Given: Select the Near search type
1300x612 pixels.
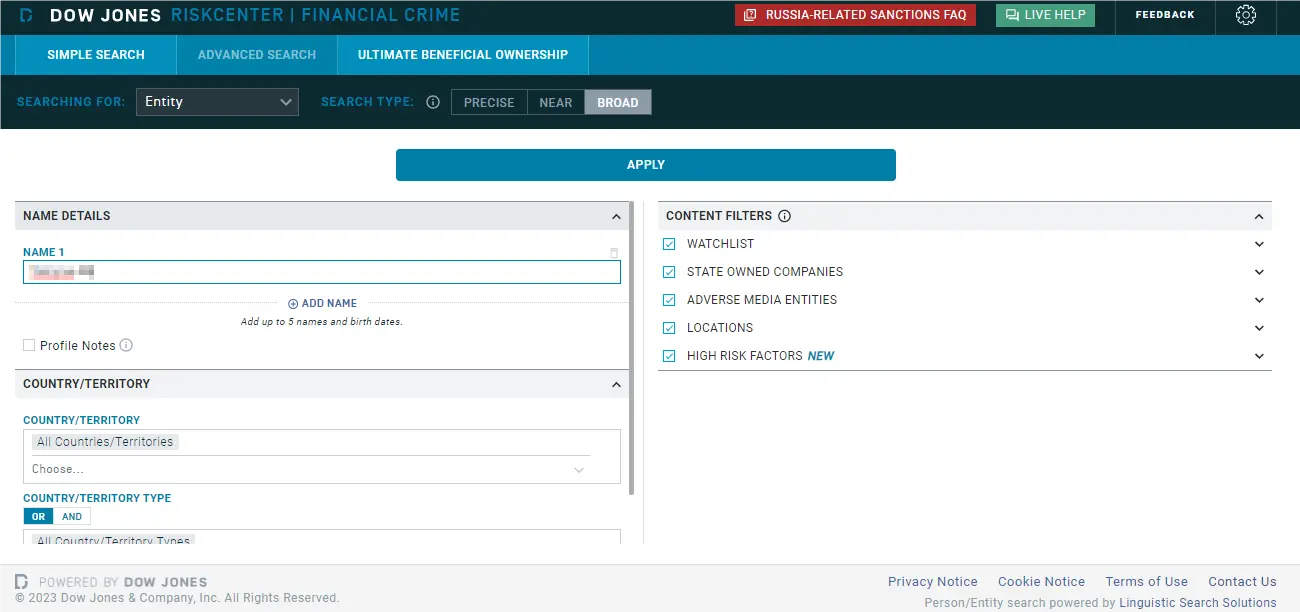Looking at the screenshot, I should [x=556, y=102].
